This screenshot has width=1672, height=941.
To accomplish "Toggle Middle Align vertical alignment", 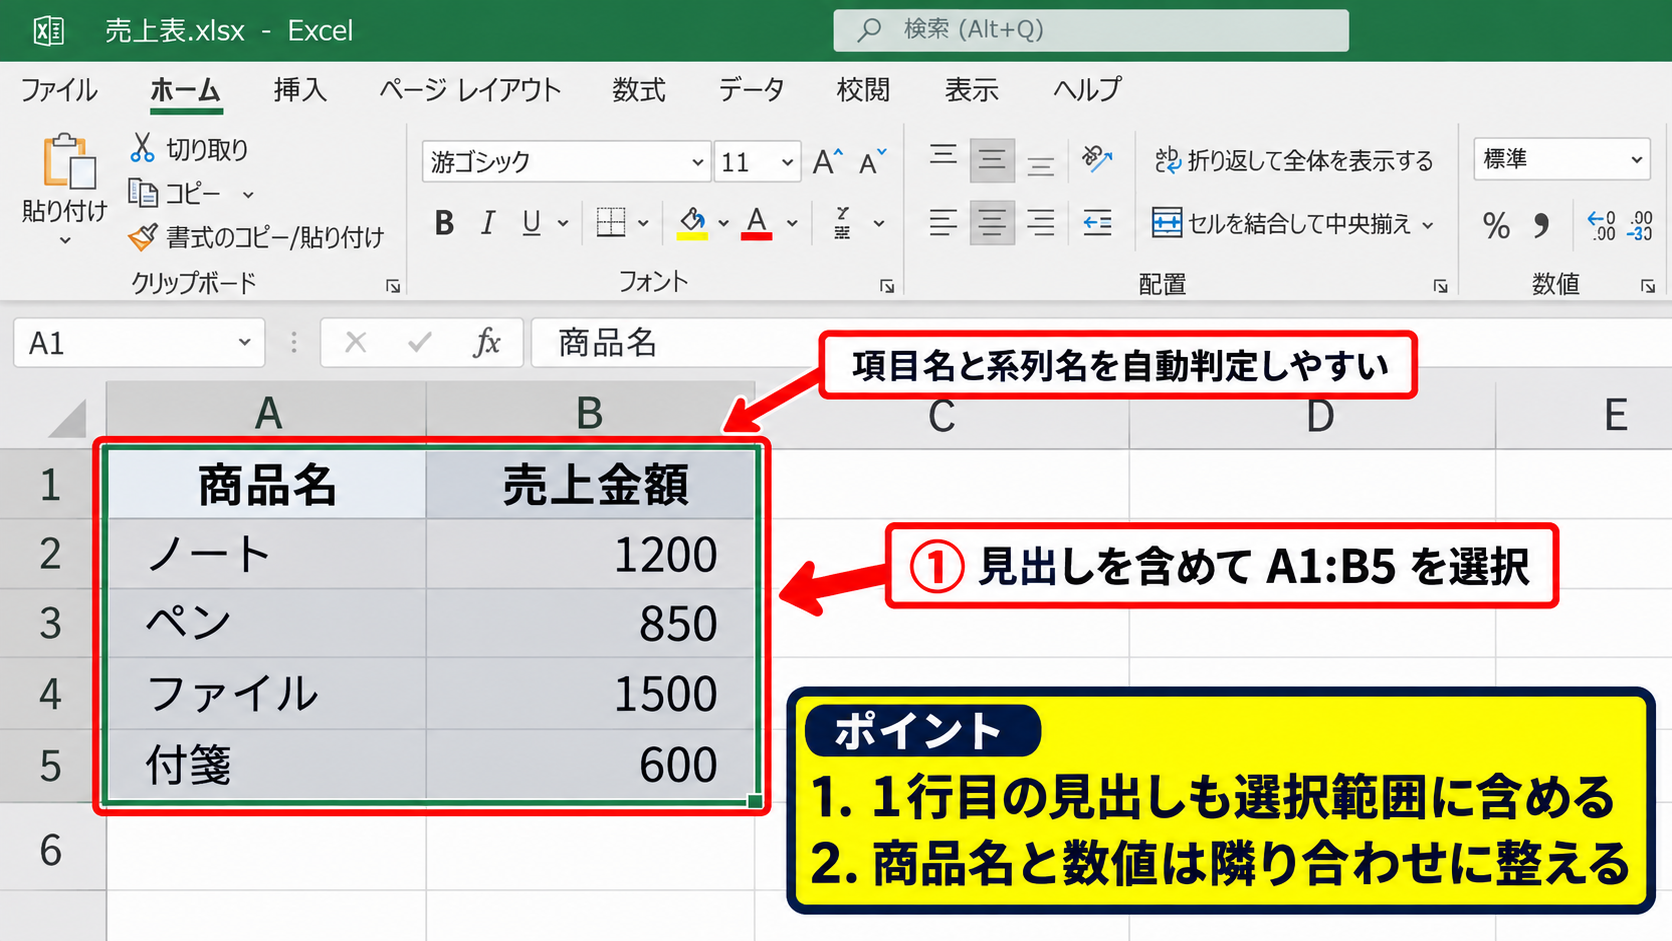I will [992, 160].
